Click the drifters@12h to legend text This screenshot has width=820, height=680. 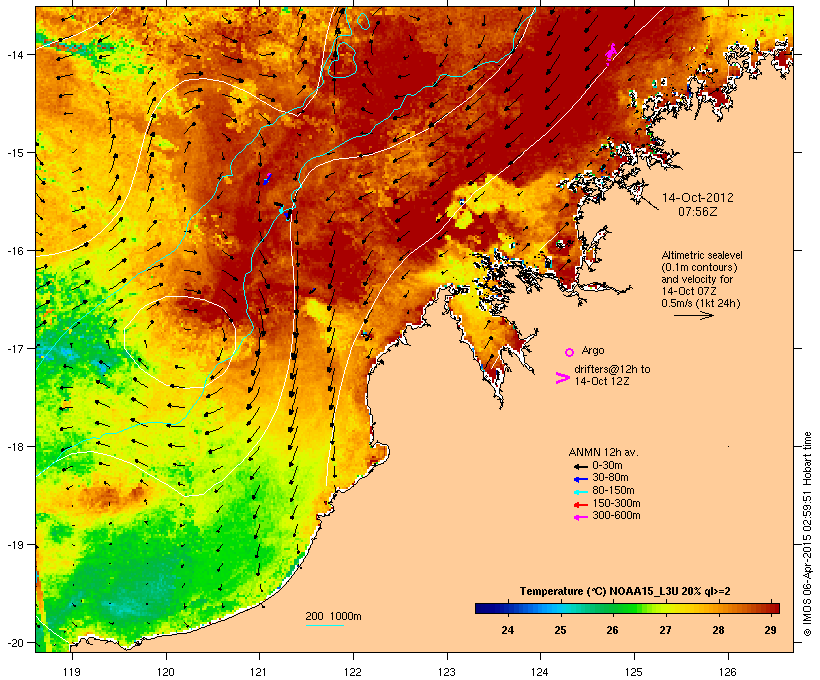coord(612,369)
